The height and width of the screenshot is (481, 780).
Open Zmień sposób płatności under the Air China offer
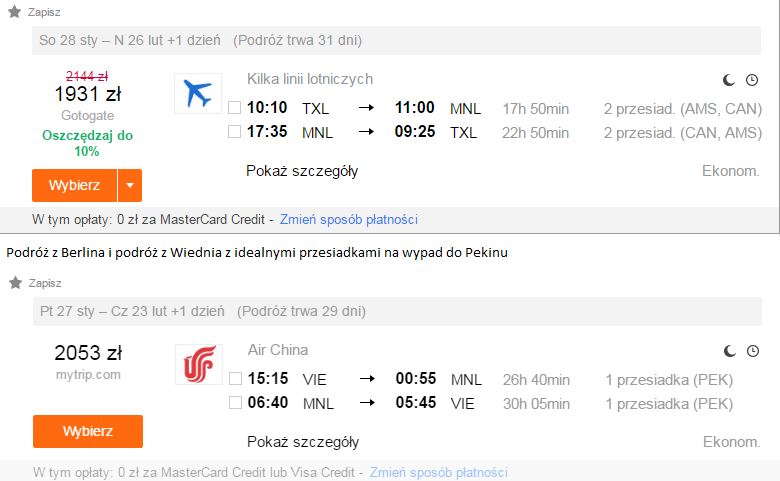439,472
